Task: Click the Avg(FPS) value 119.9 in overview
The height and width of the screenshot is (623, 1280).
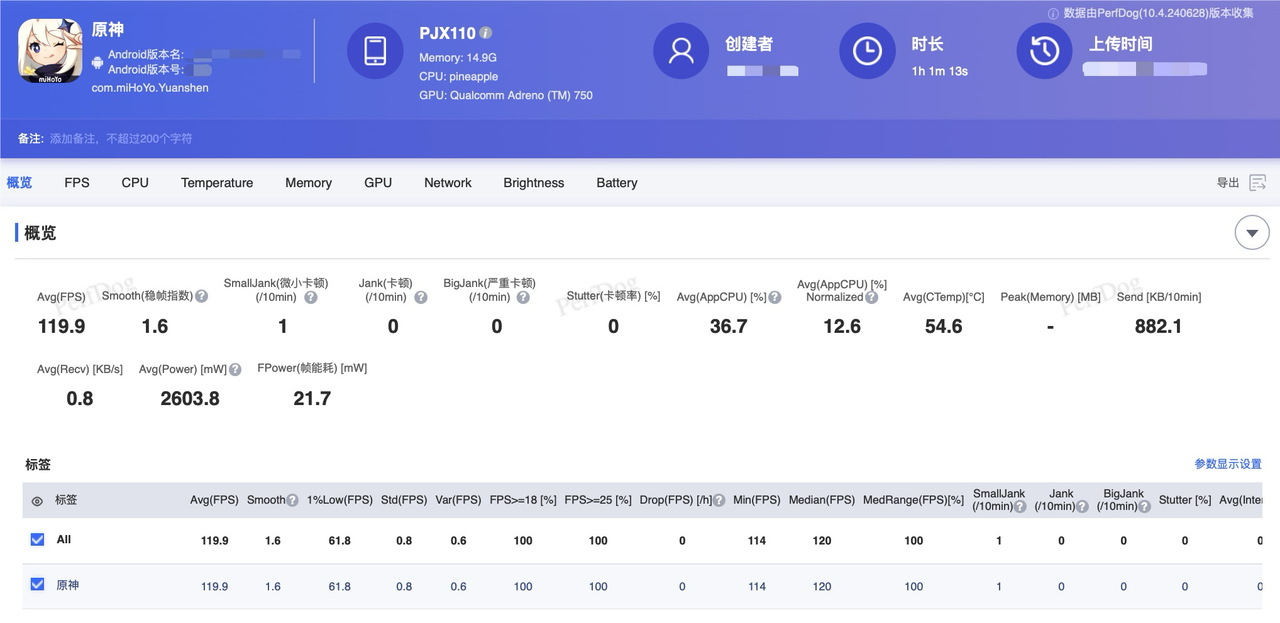Action: coord(61,326)
